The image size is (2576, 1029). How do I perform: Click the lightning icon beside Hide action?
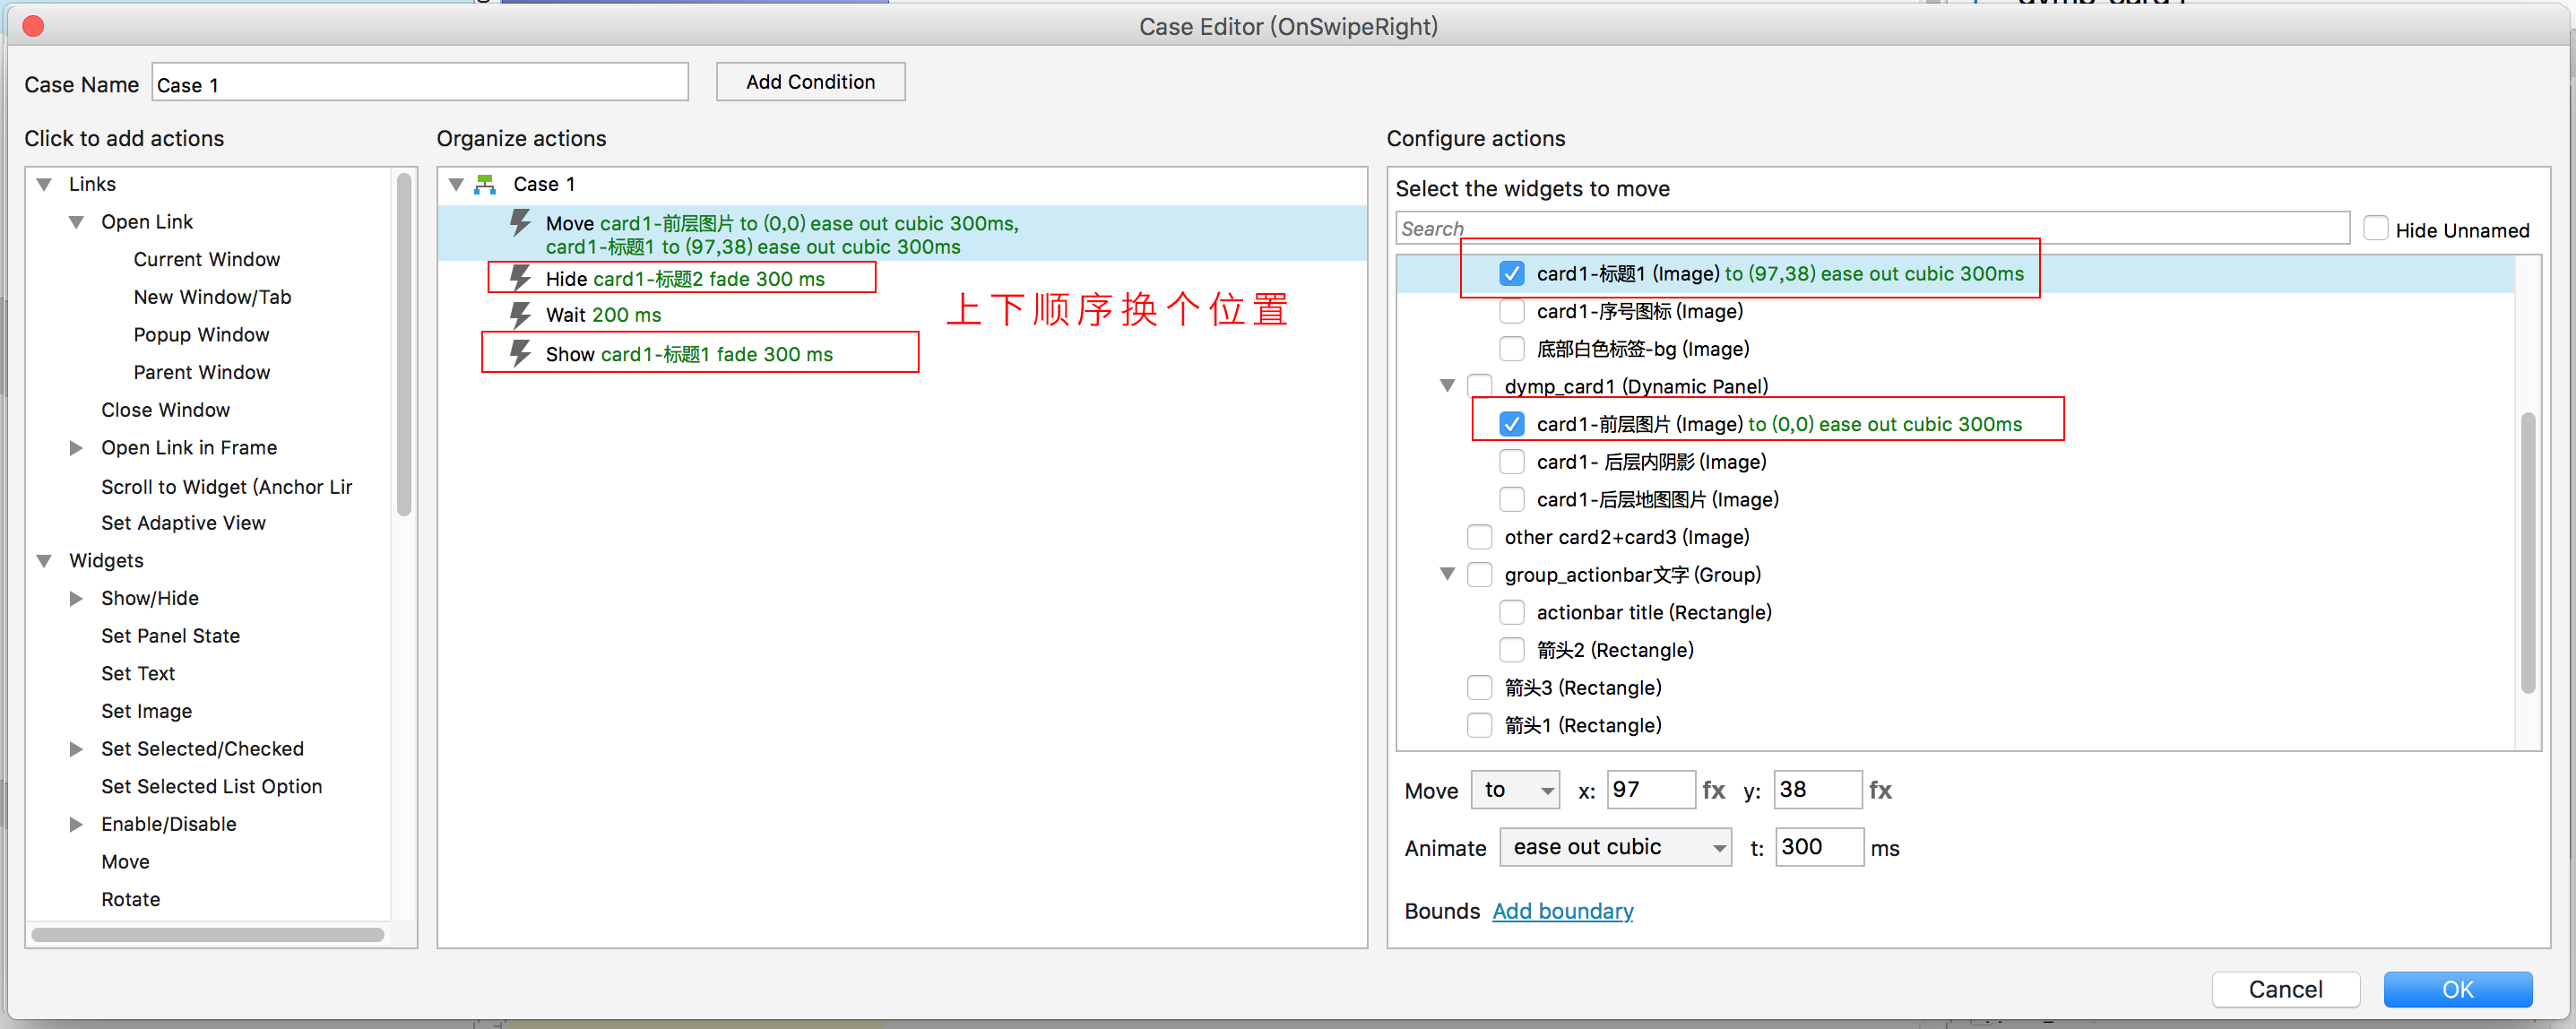pyautogui.click(x=520, y=277)
